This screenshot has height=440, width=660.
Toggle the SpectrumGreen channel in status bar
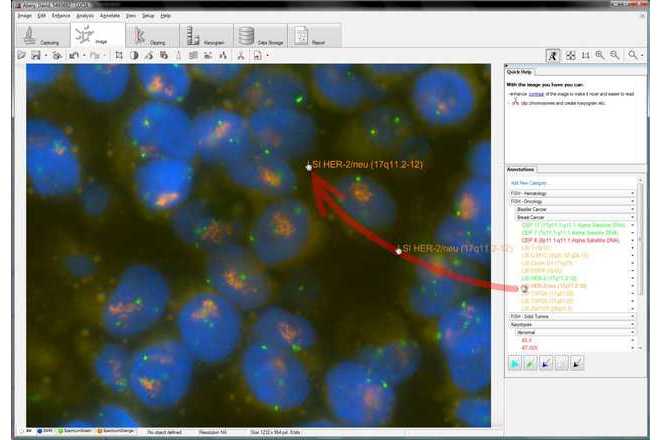[x=74, y=432]
